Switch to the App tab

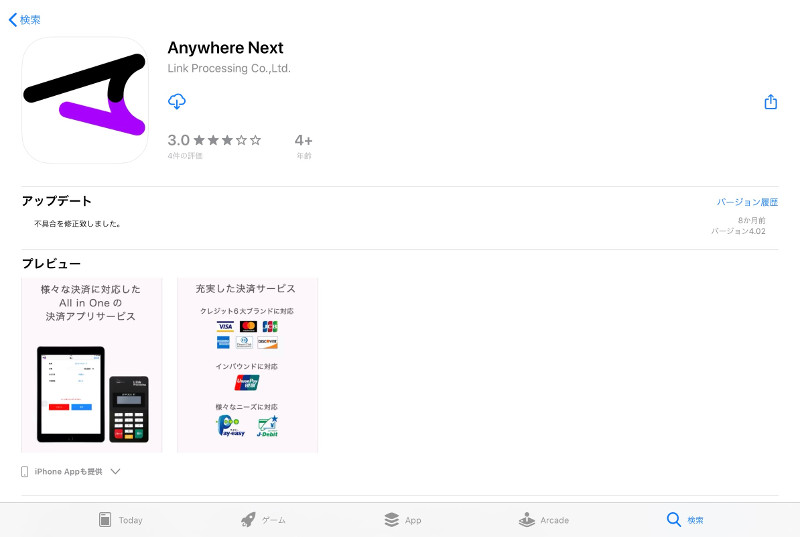(403, 520)
